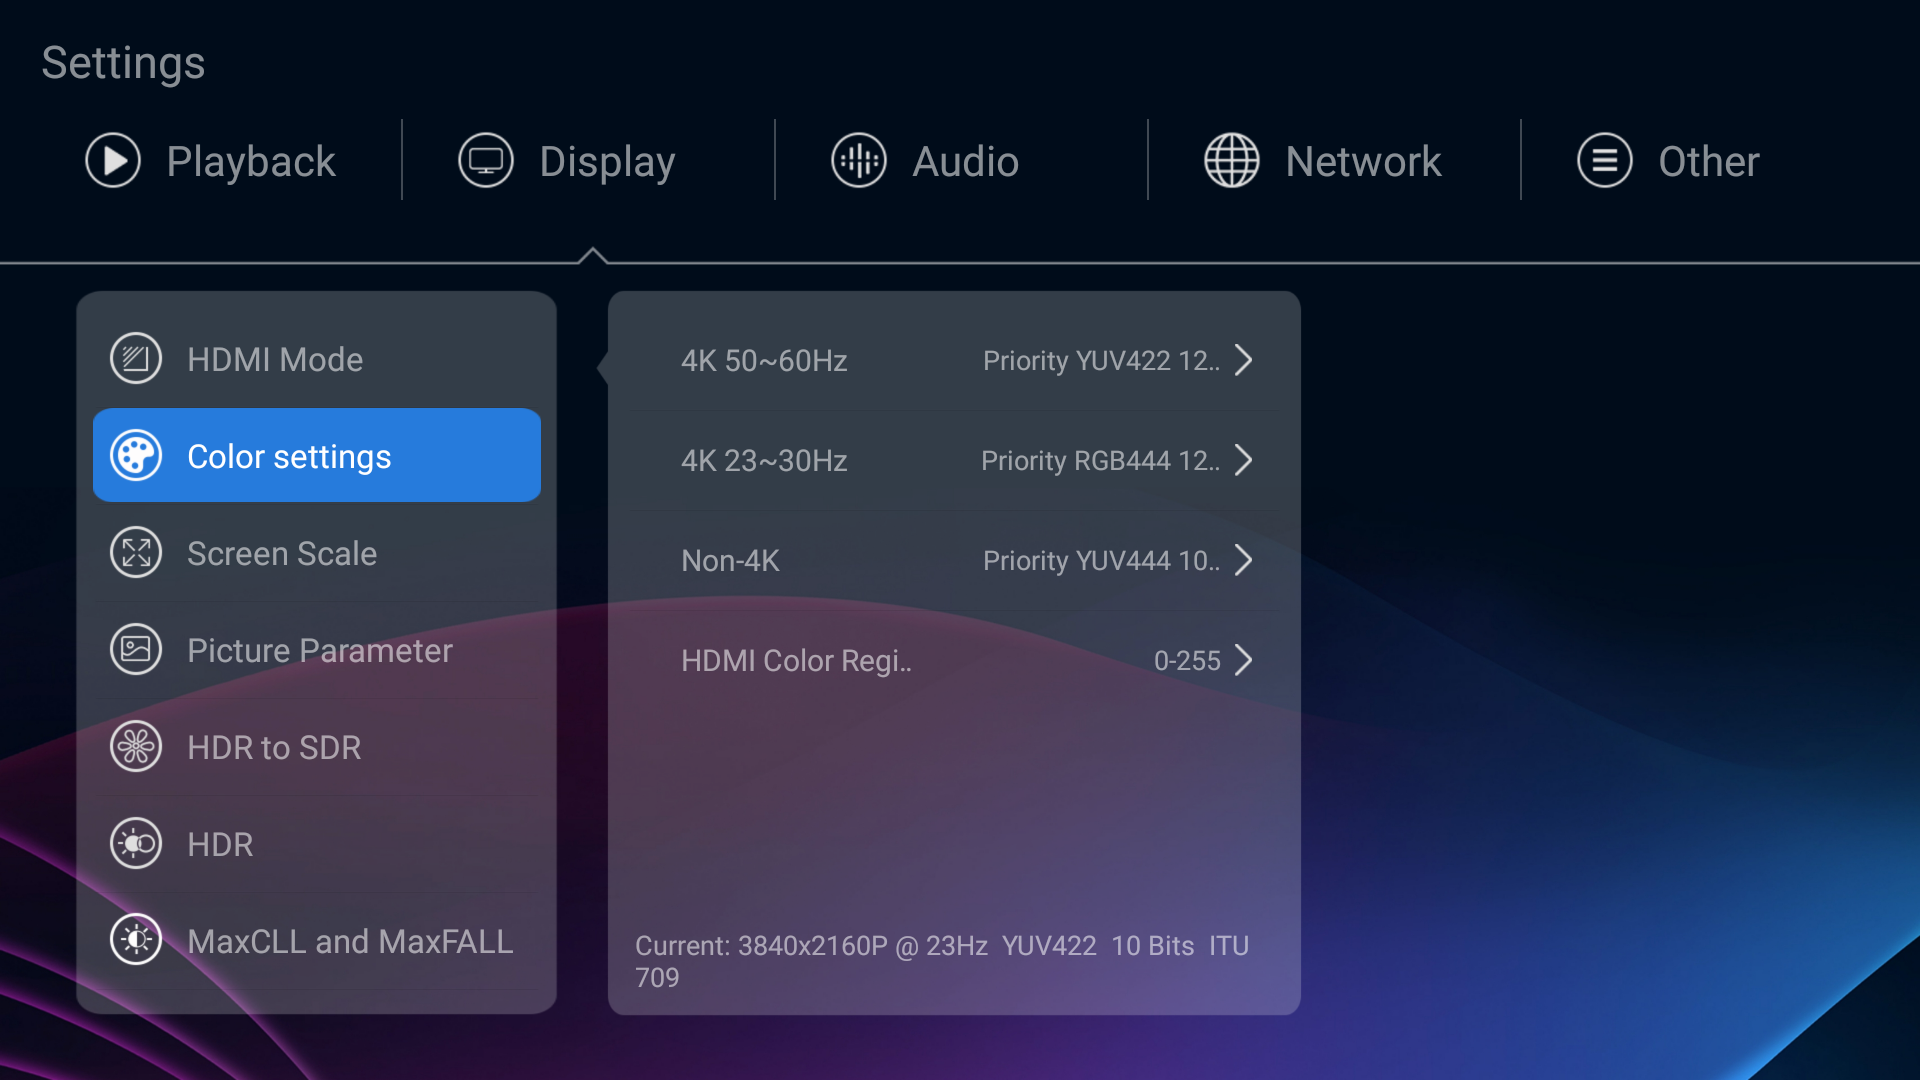Expand the Non-4K priority chevron
This screenshot has height=1080, width=1920.
point(1243,560)
